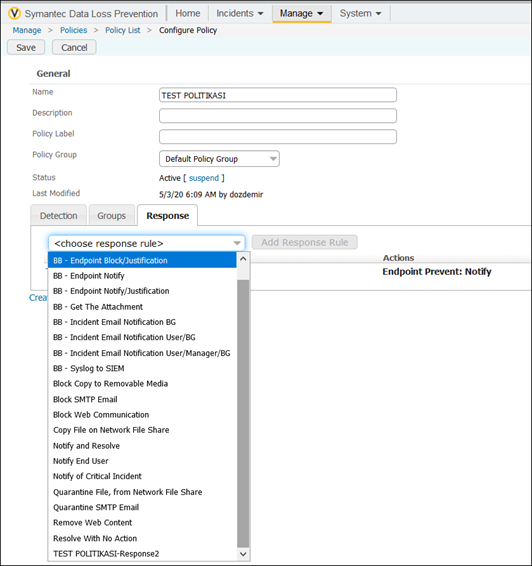Go to the Manage breadcrumb link
Screen dimensions: 532x566
(x=27, y=30)
